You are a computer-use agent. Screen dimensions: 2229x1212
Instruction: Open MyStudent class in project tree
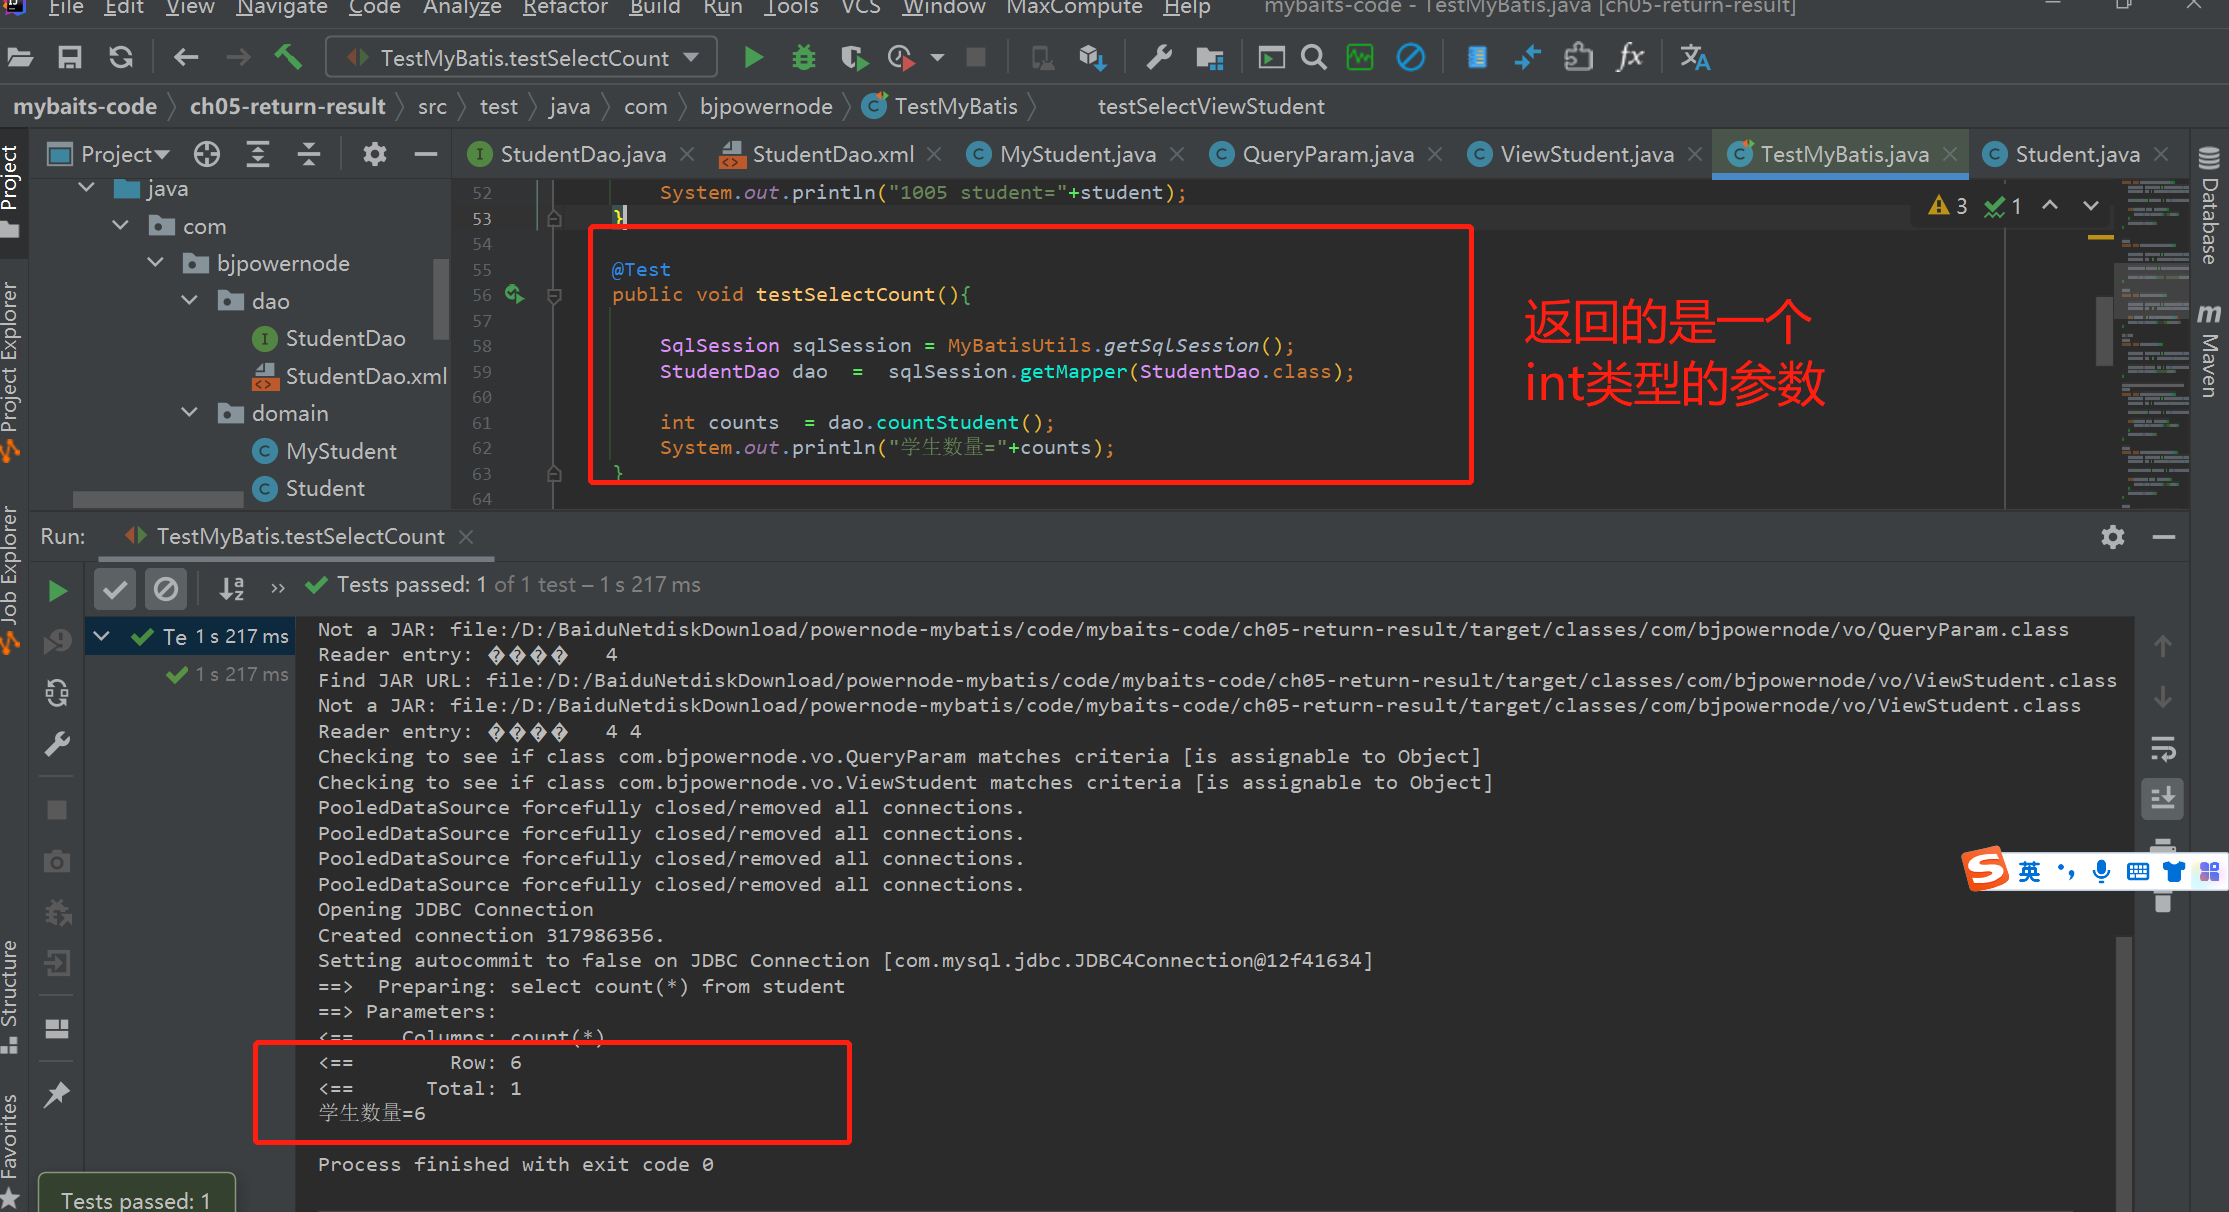click(x=341, y=451)
